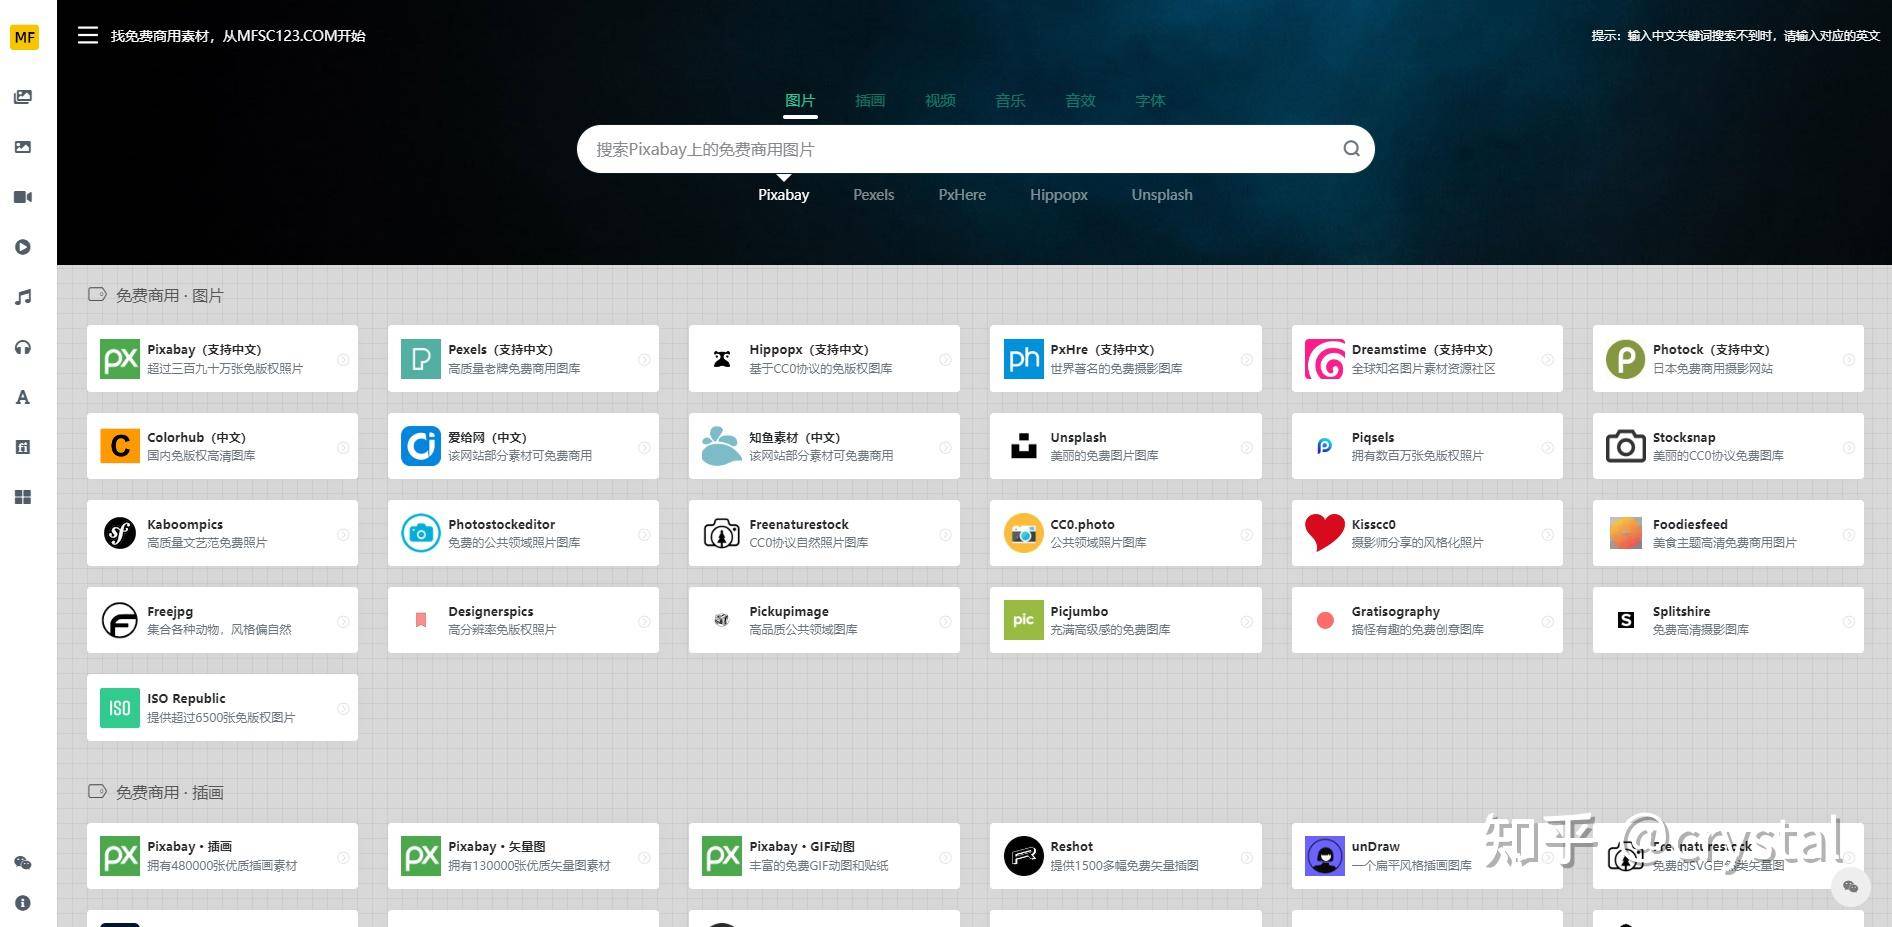
Task: Click the Pixabay 支持中文 logo icon
Action: (x=120, y=359)
